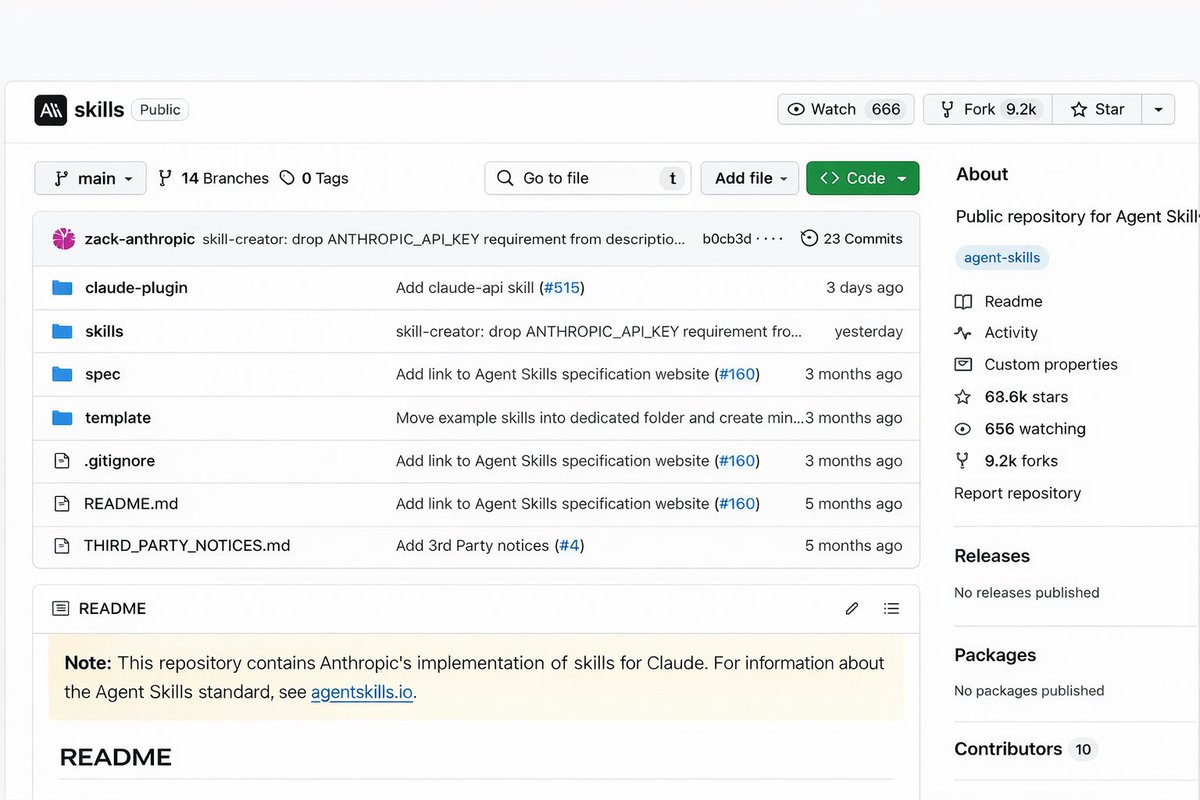Open the star lists dropdown arrow
The height and width of the screenshot is (800, 1200).
[x=1158, y=110]
